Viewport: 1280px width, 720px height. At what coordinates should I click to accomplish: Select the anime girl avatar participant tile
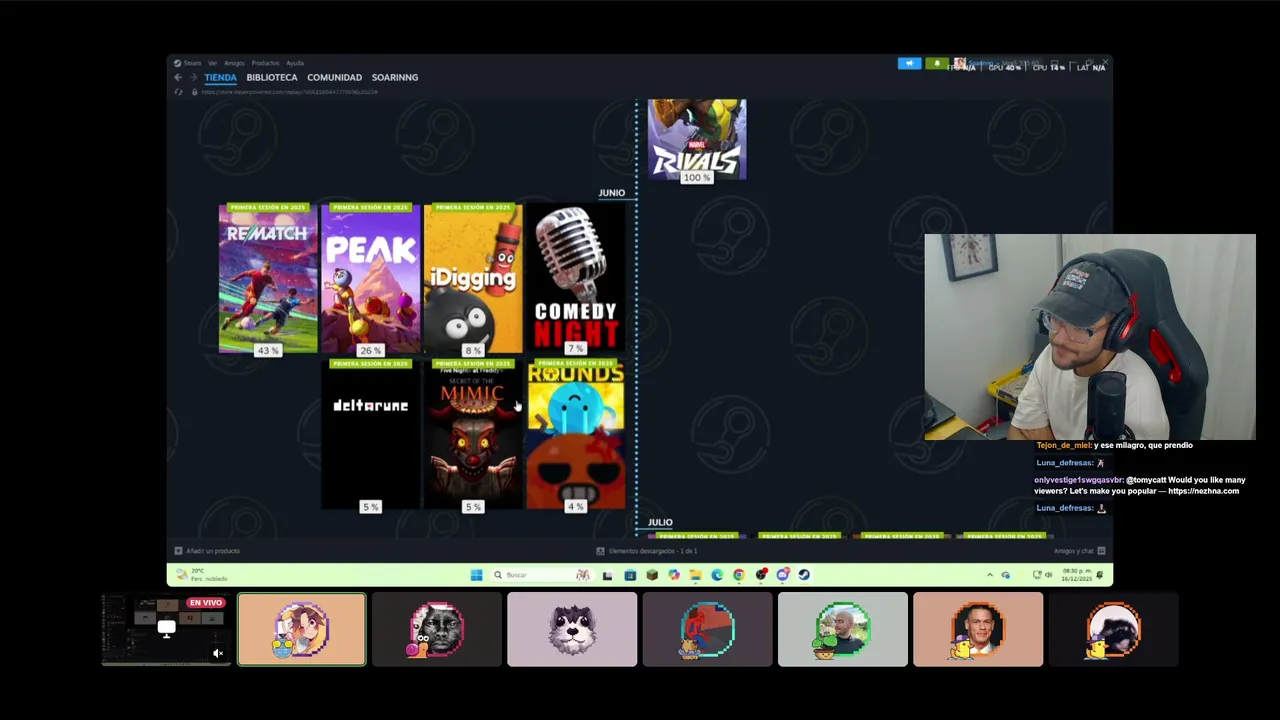pyautogui.click(x=302, y=629)
